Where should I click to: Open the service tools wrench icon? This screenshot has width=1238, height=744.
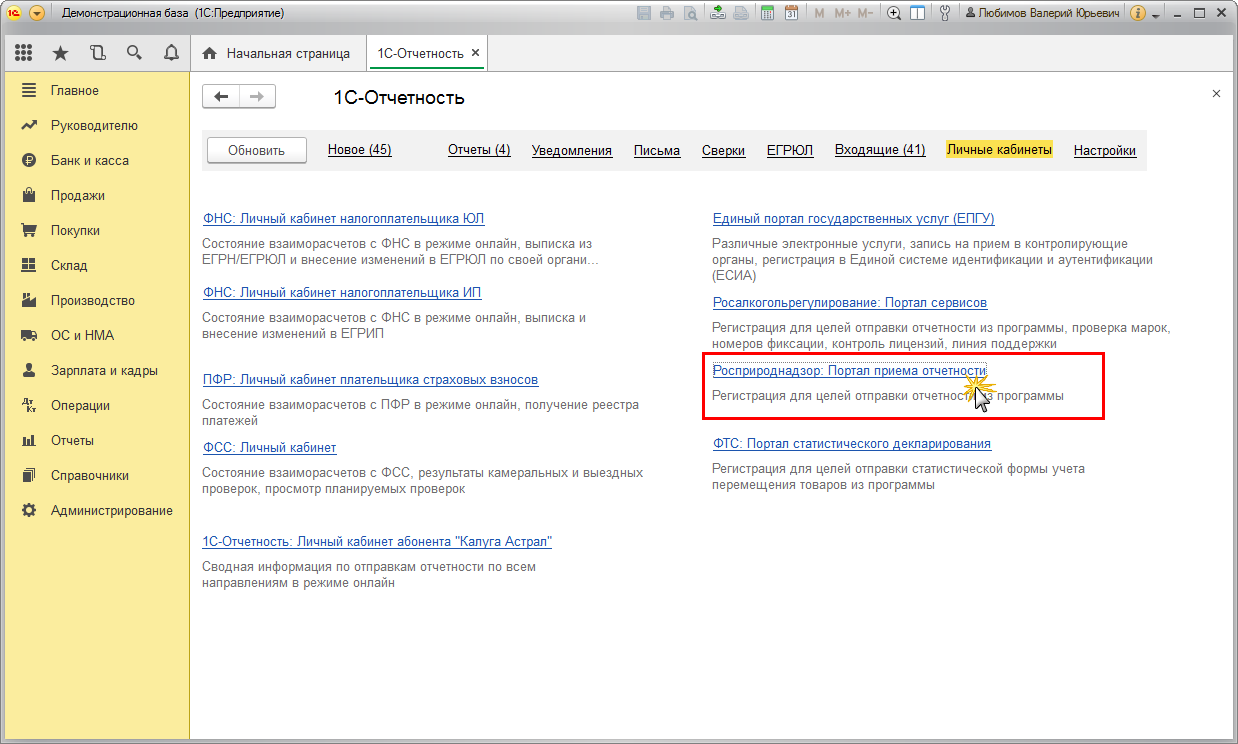pos(945,13)
